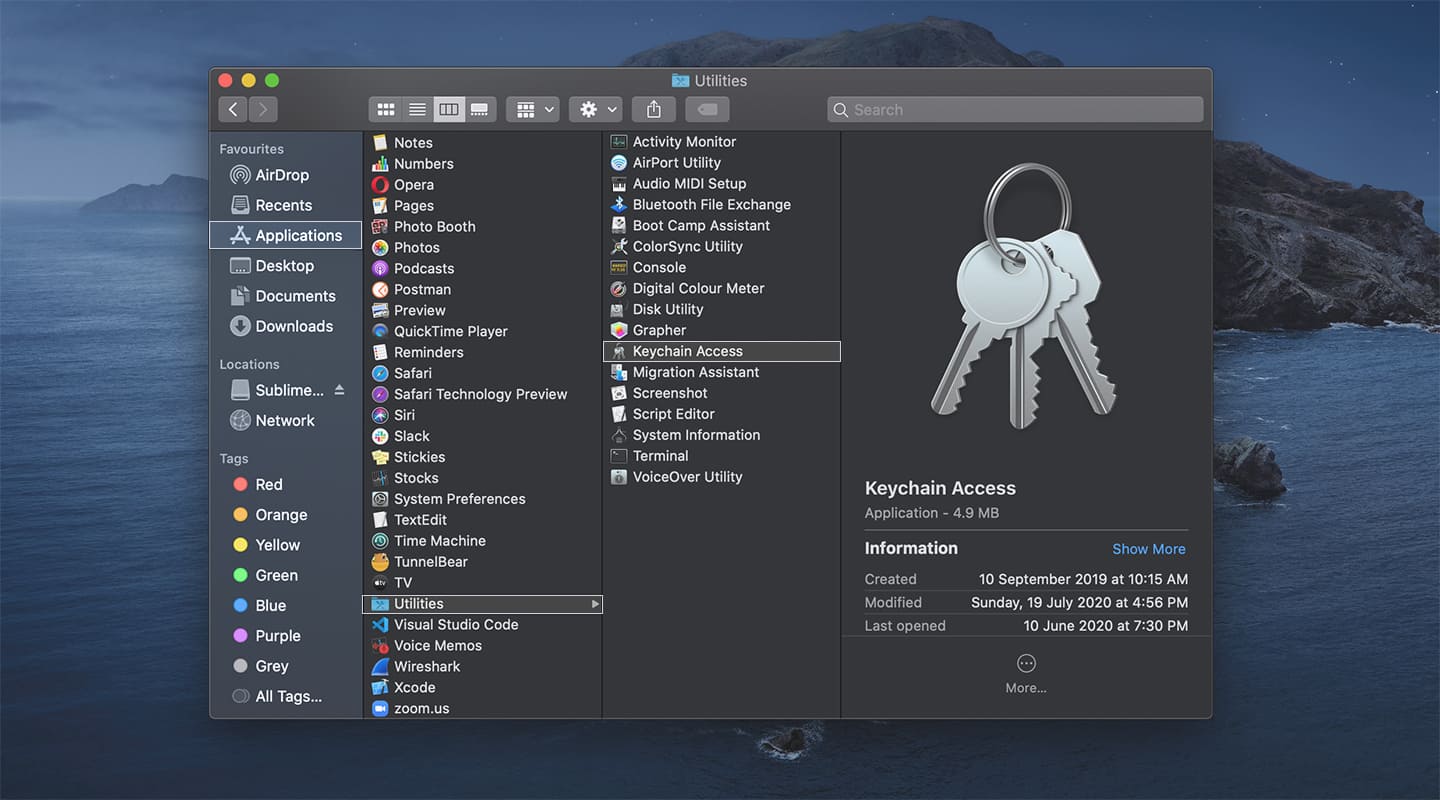This screenshot has height=800, width=1440.
Task: Launch the Terminal utility
Action: (661, 455)
